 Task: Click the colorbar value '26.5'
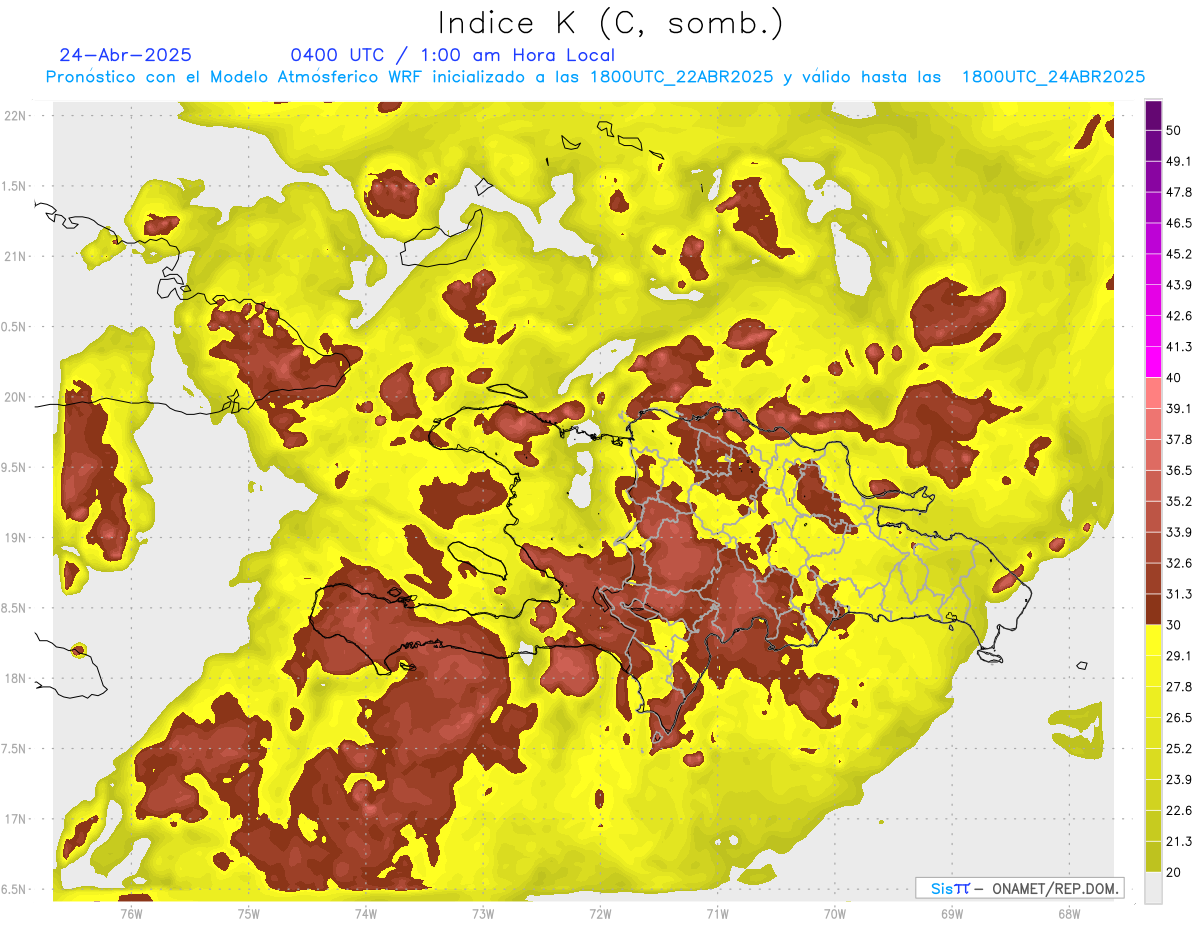pos(1178,718)
